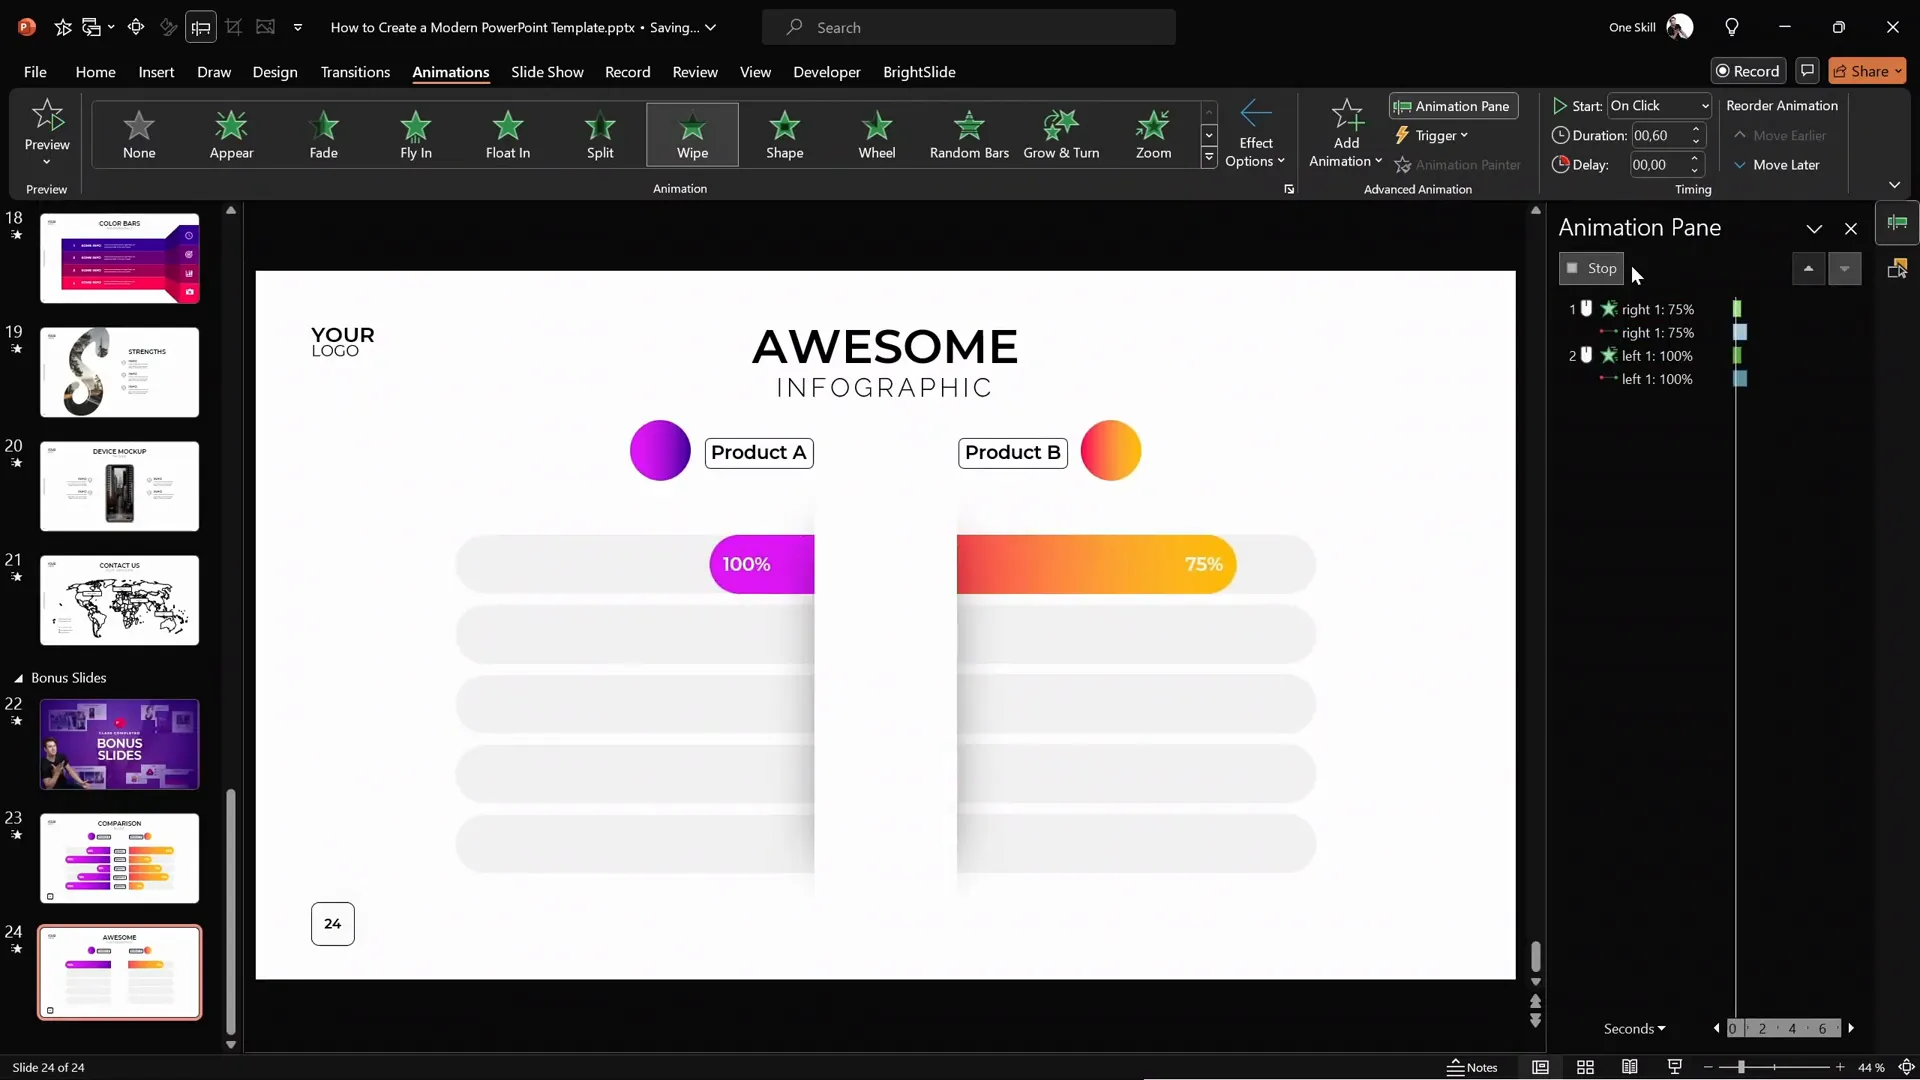1920x1080 pixels.
Task: Switch to the Slide Show tab
Action: (x=547, y=72)
